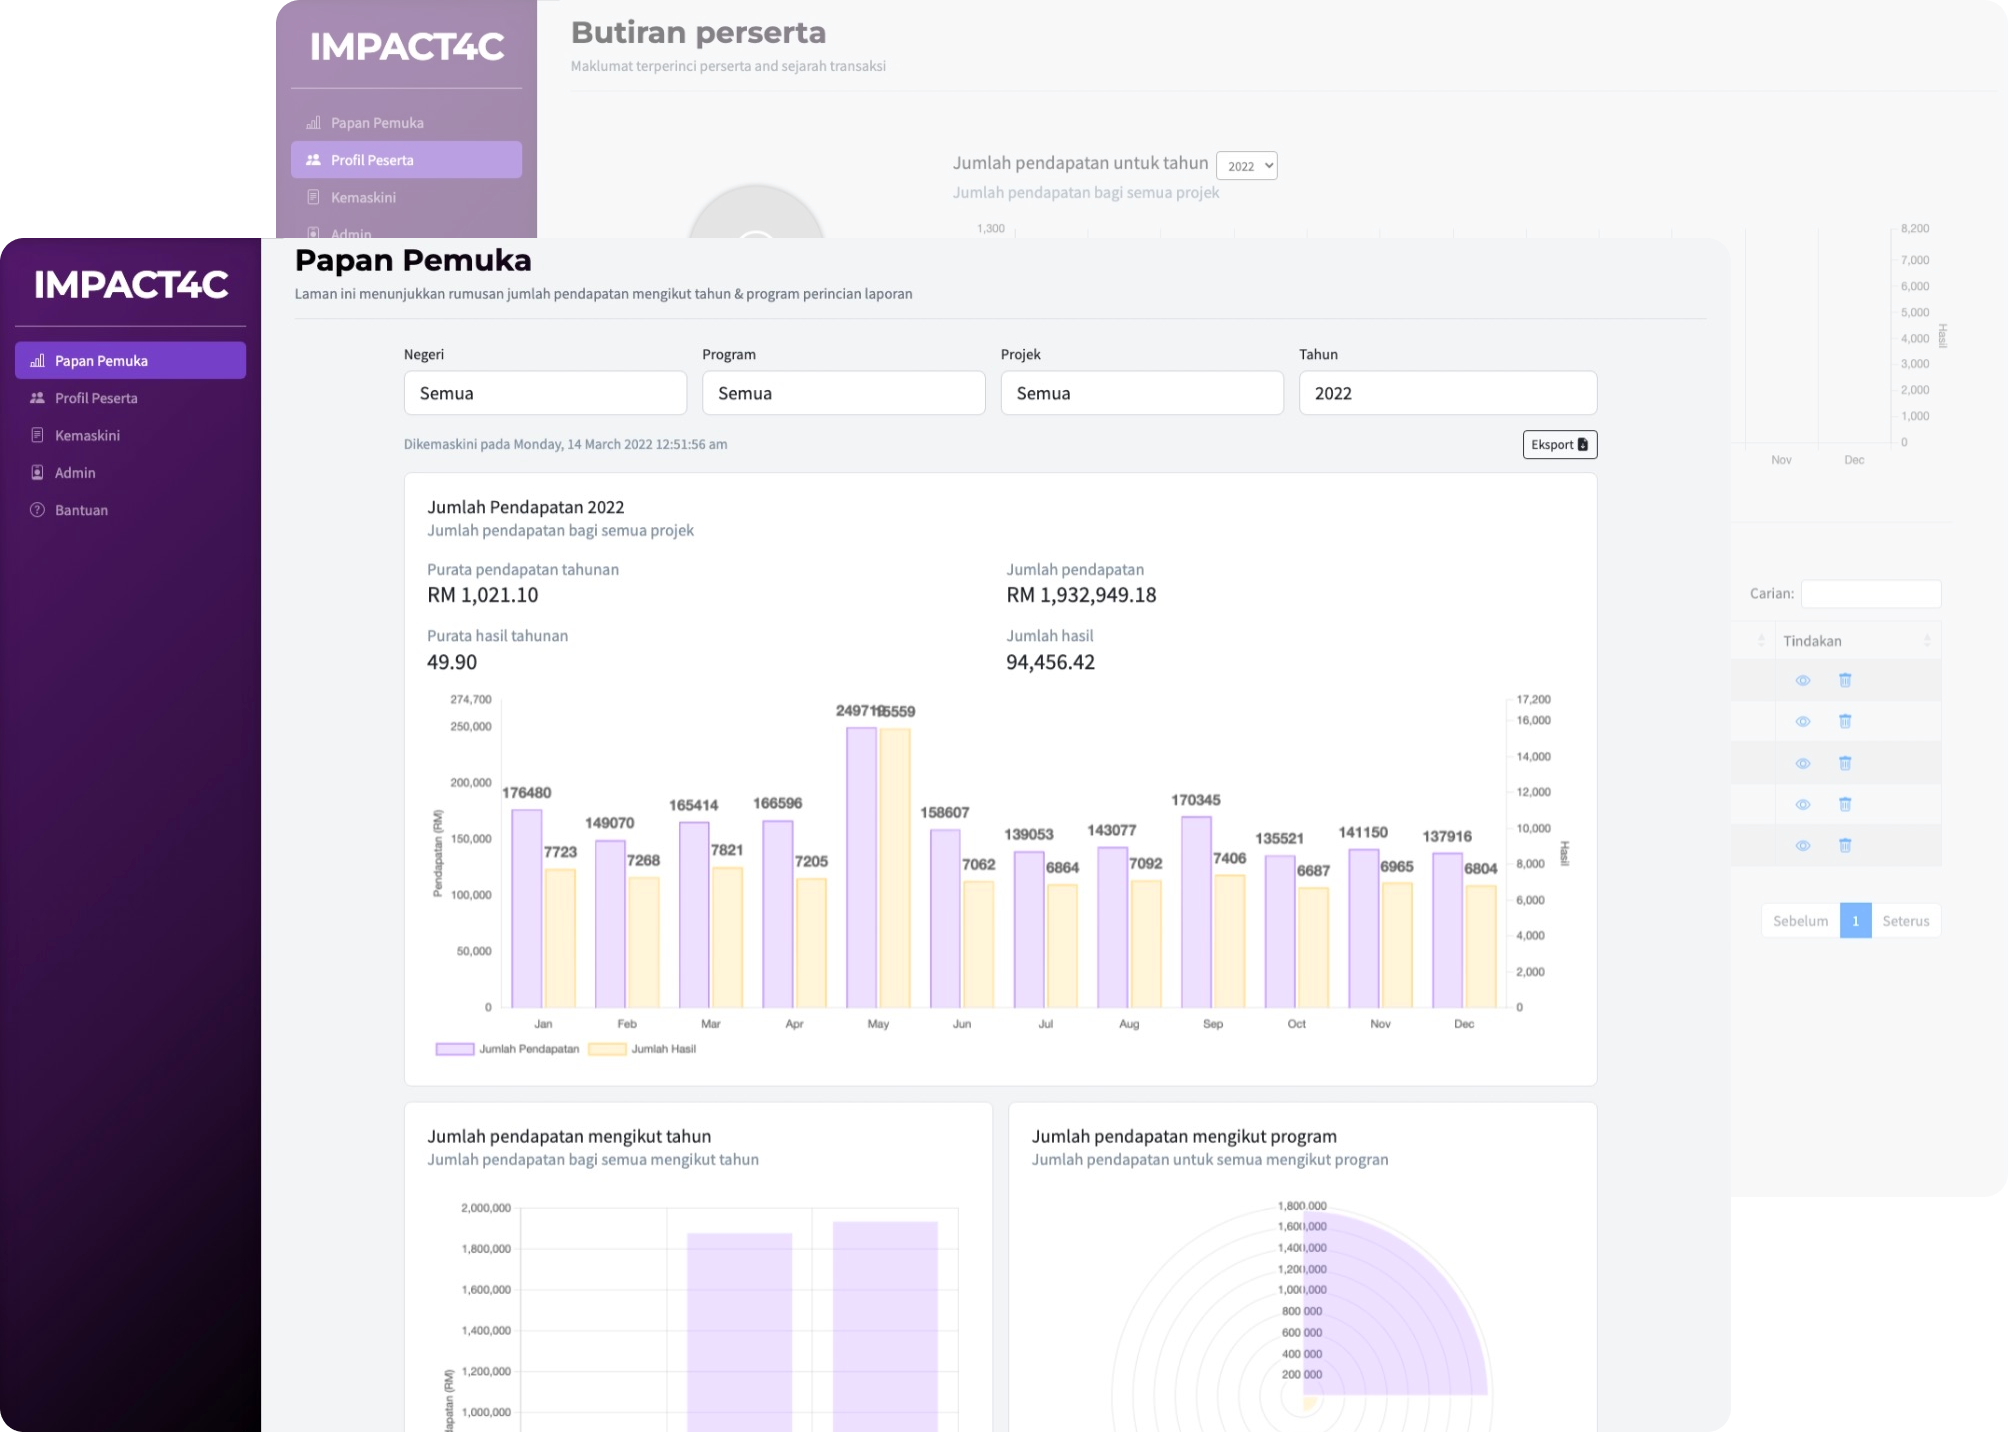Toggle Jumlah Hasil legend swatch
This screenshot has height=1432, width=2008.
click(607, 1049)
